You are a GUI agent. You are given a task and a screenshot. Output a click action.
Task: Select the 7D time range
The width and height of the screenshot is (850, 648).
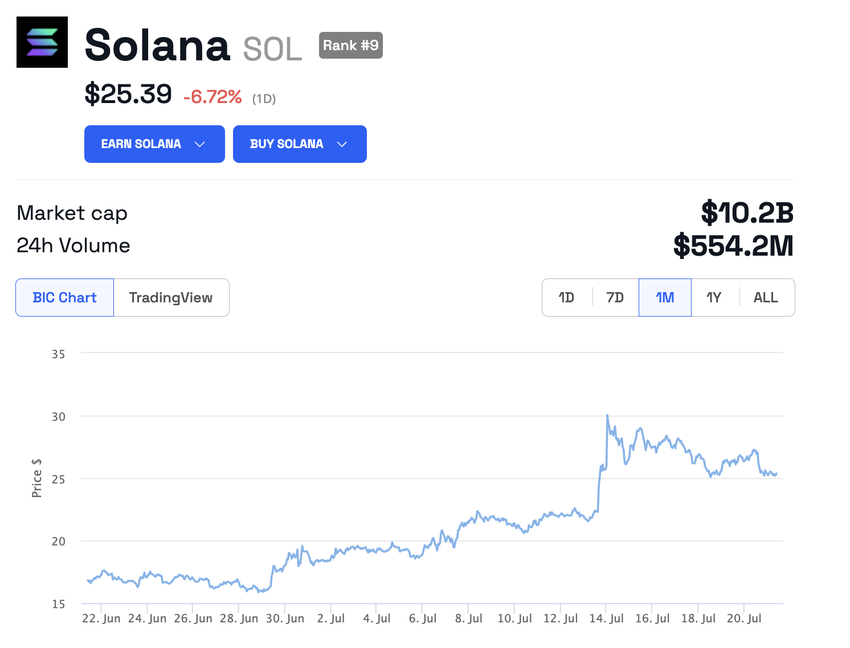click(x=615, y=297)
